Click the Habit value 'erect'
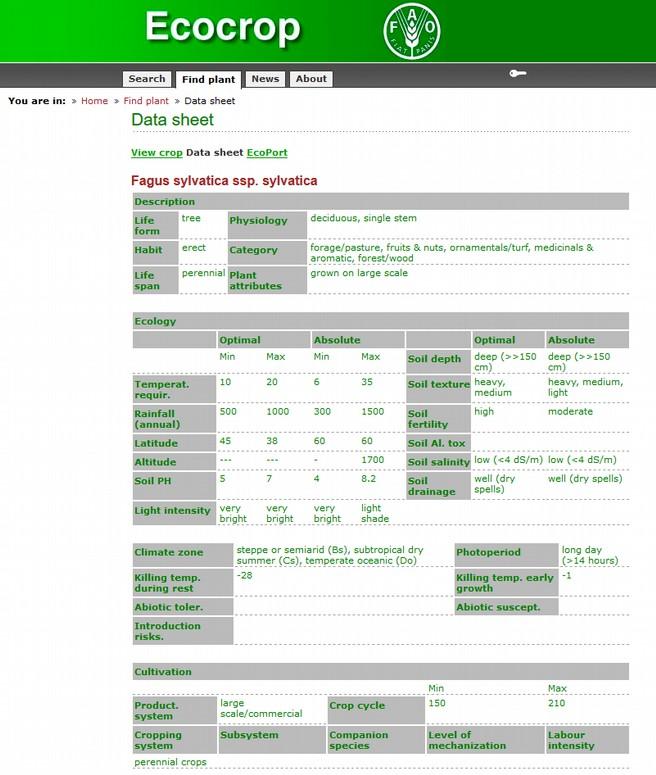 [x=193, y=248]
